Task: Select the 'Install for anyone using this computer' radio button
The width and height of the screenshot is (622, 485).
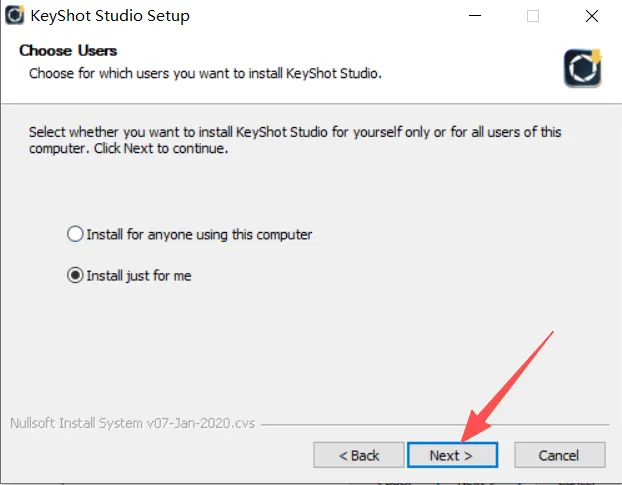Action: tap(75, 235)
